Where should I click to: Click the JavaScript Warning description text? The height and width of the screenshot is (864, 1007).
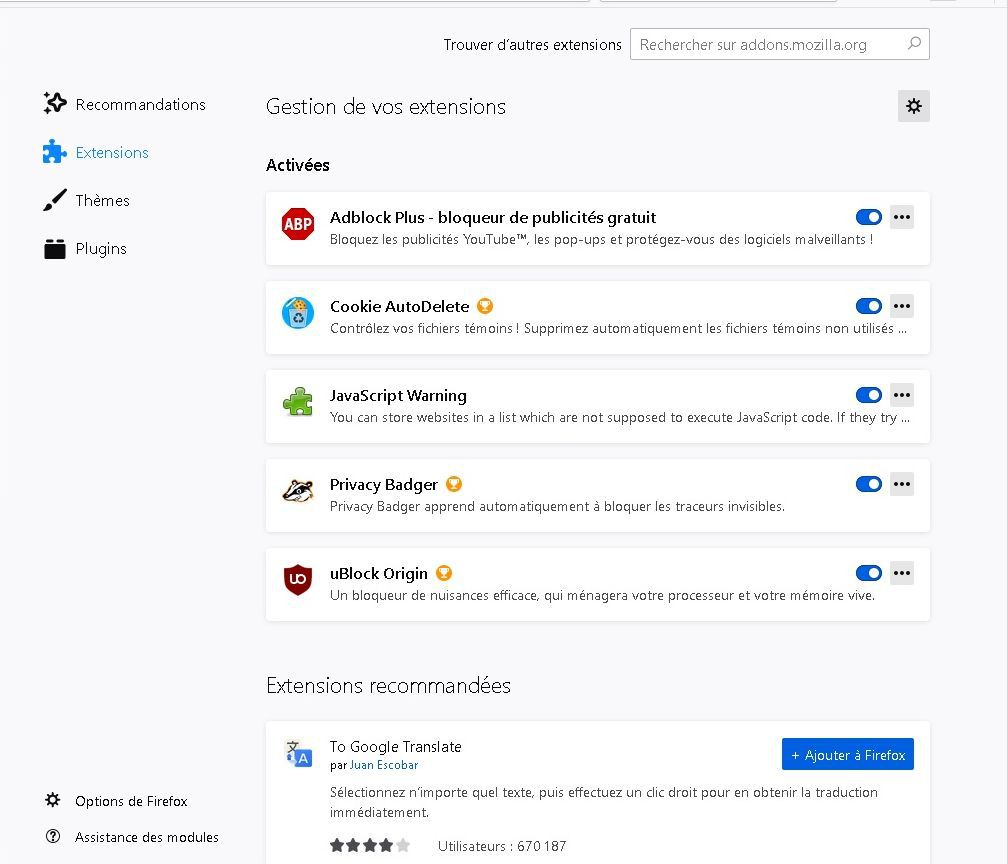coord(620,418)
